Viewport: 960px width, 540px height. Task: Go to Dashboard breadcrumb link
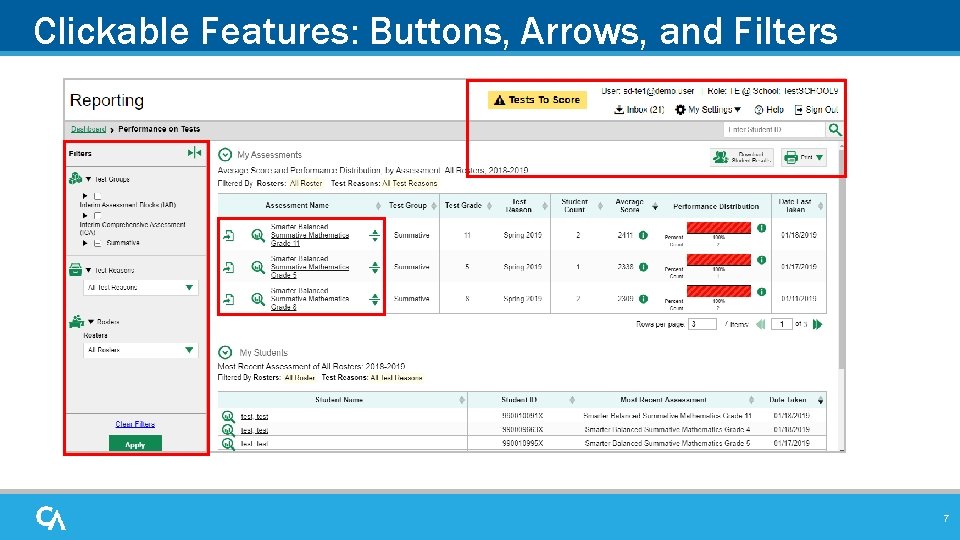coord(88,129)
